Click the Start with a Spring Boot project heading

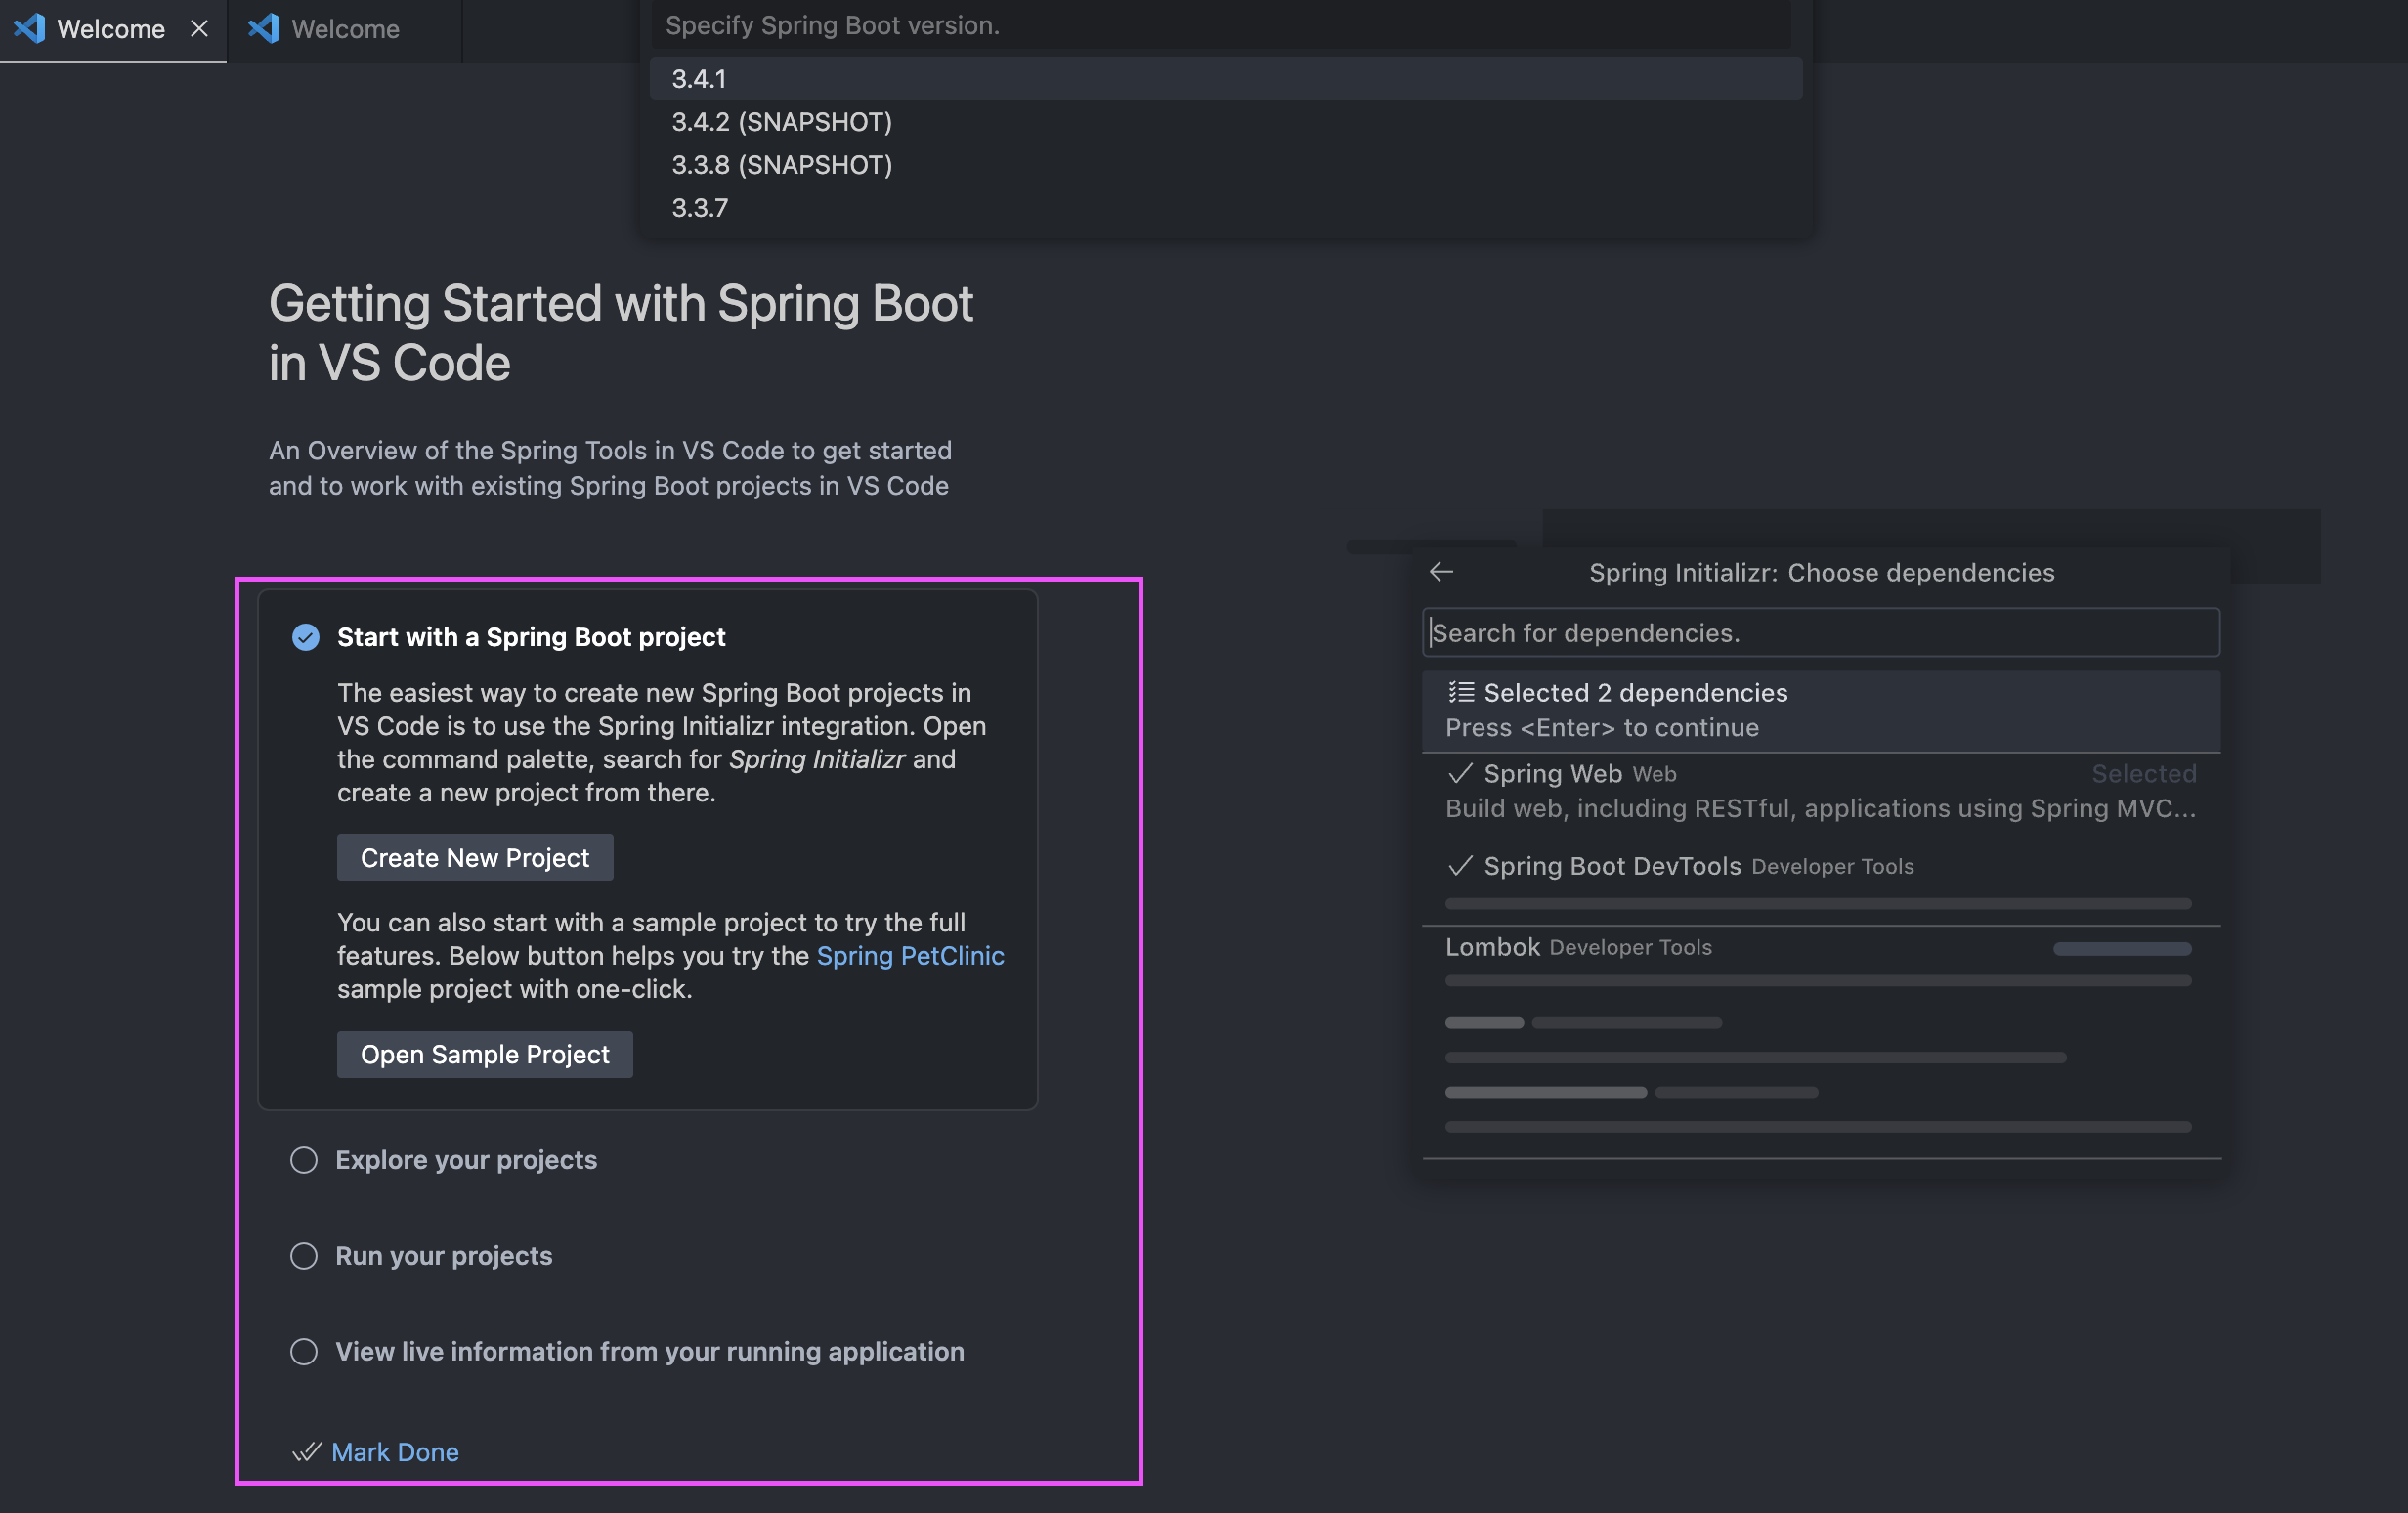point(531,637)
